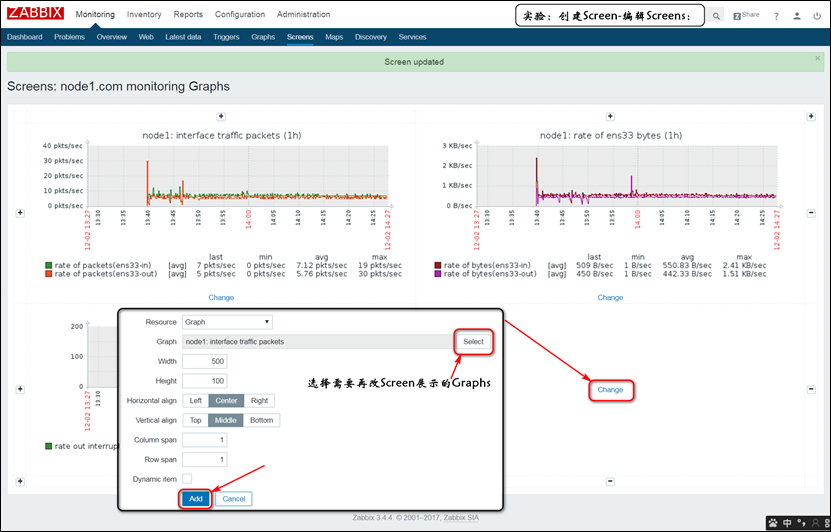The height and width of the screenshot is (532, 831).
Task: Enable the Dynamic item checkbox
Action: [x=187, y=478]
